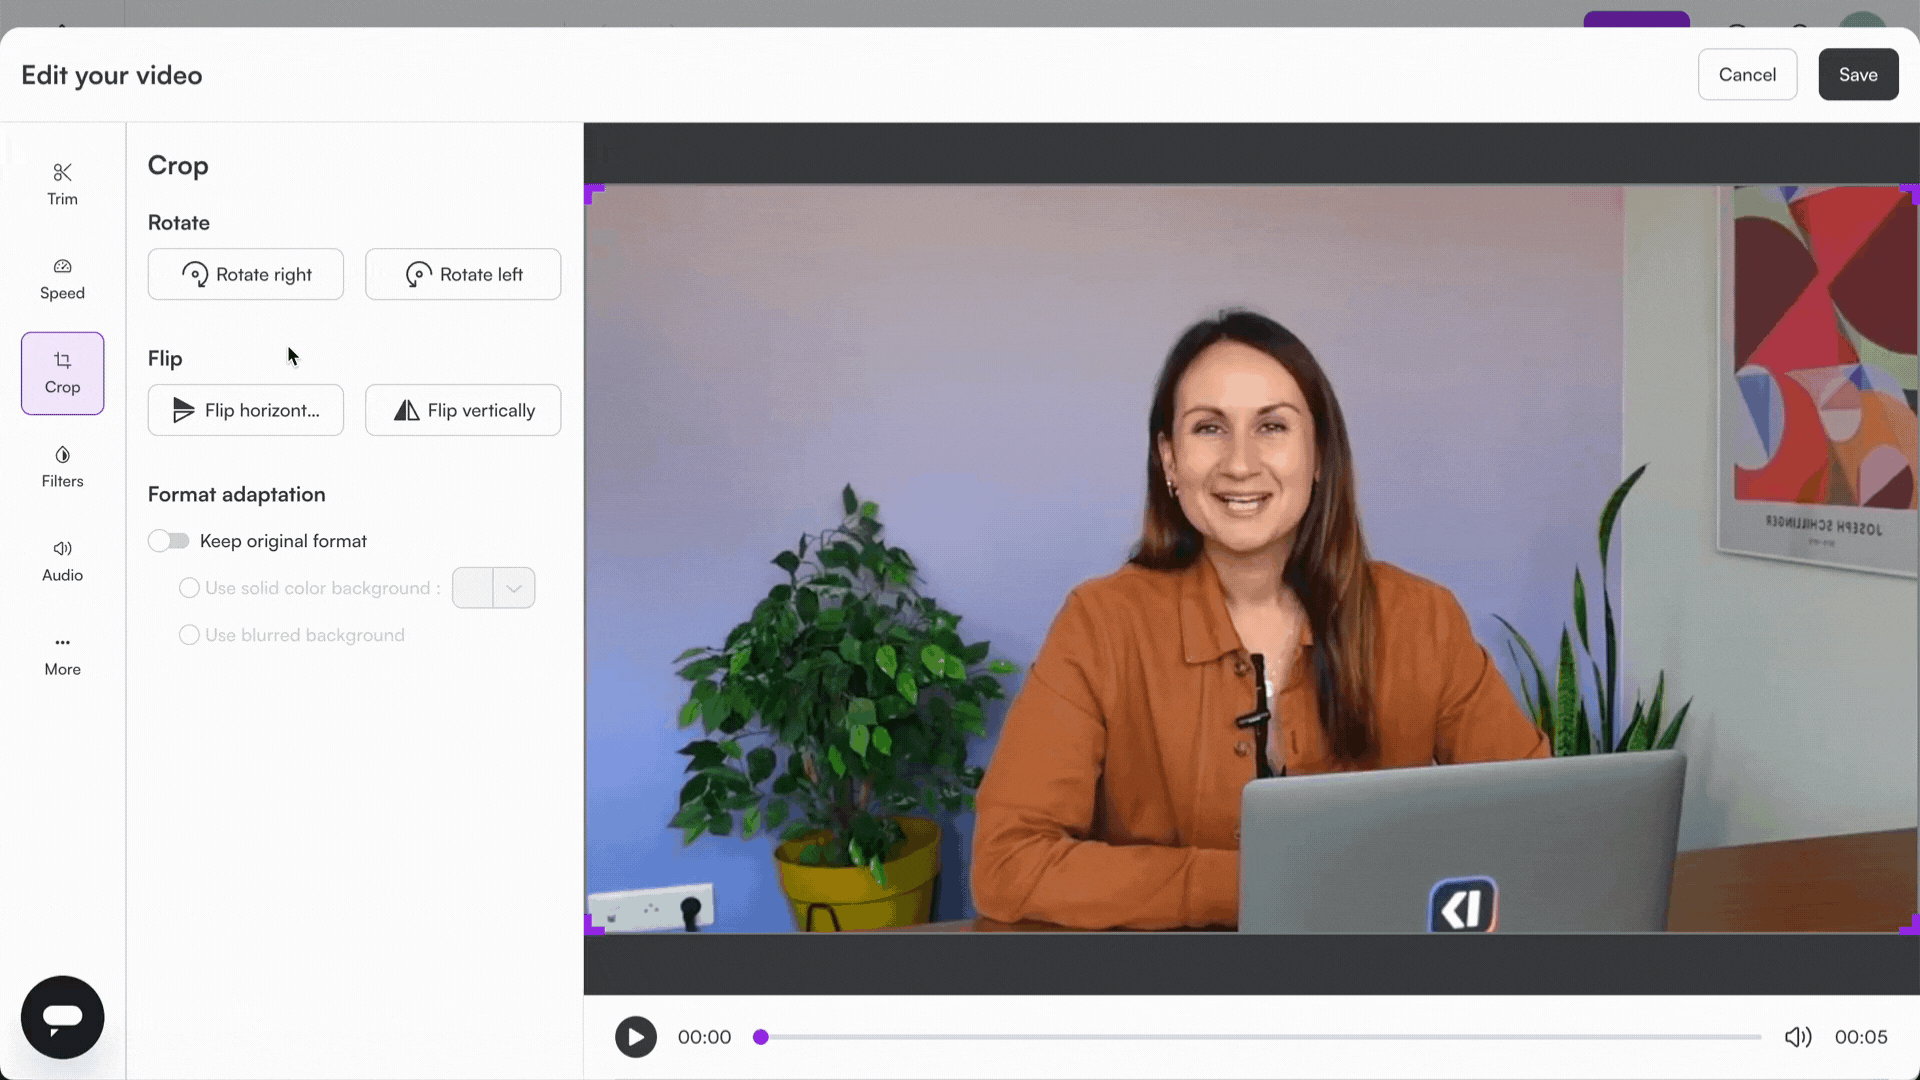The image size is (1920, 1080).
Task: Open the background color dropdown
Action: point(514,588)
